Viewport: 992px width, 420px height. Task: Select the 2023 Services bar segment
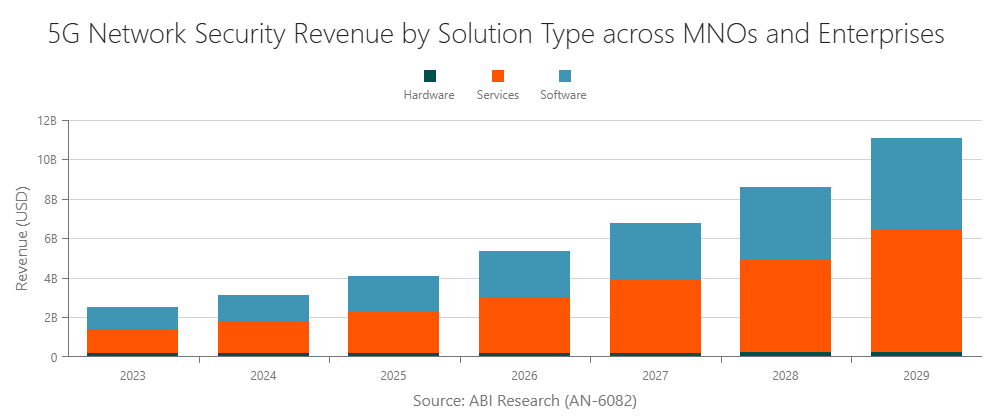(133, 341)
